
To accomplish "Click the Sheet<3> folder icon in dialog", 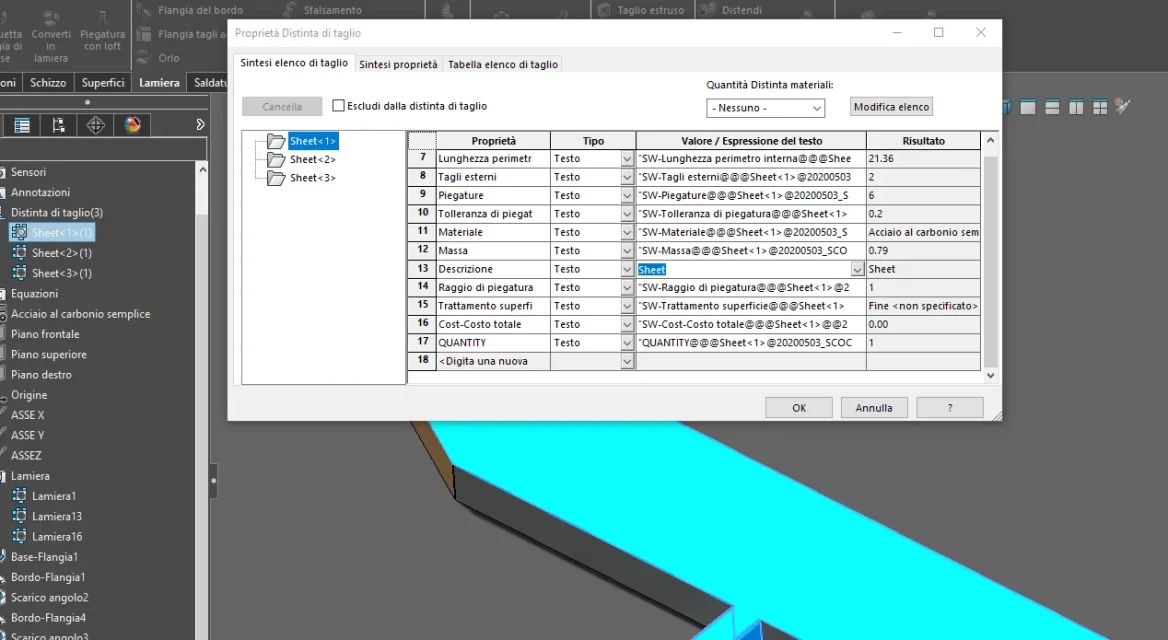I will pos(276,178).
